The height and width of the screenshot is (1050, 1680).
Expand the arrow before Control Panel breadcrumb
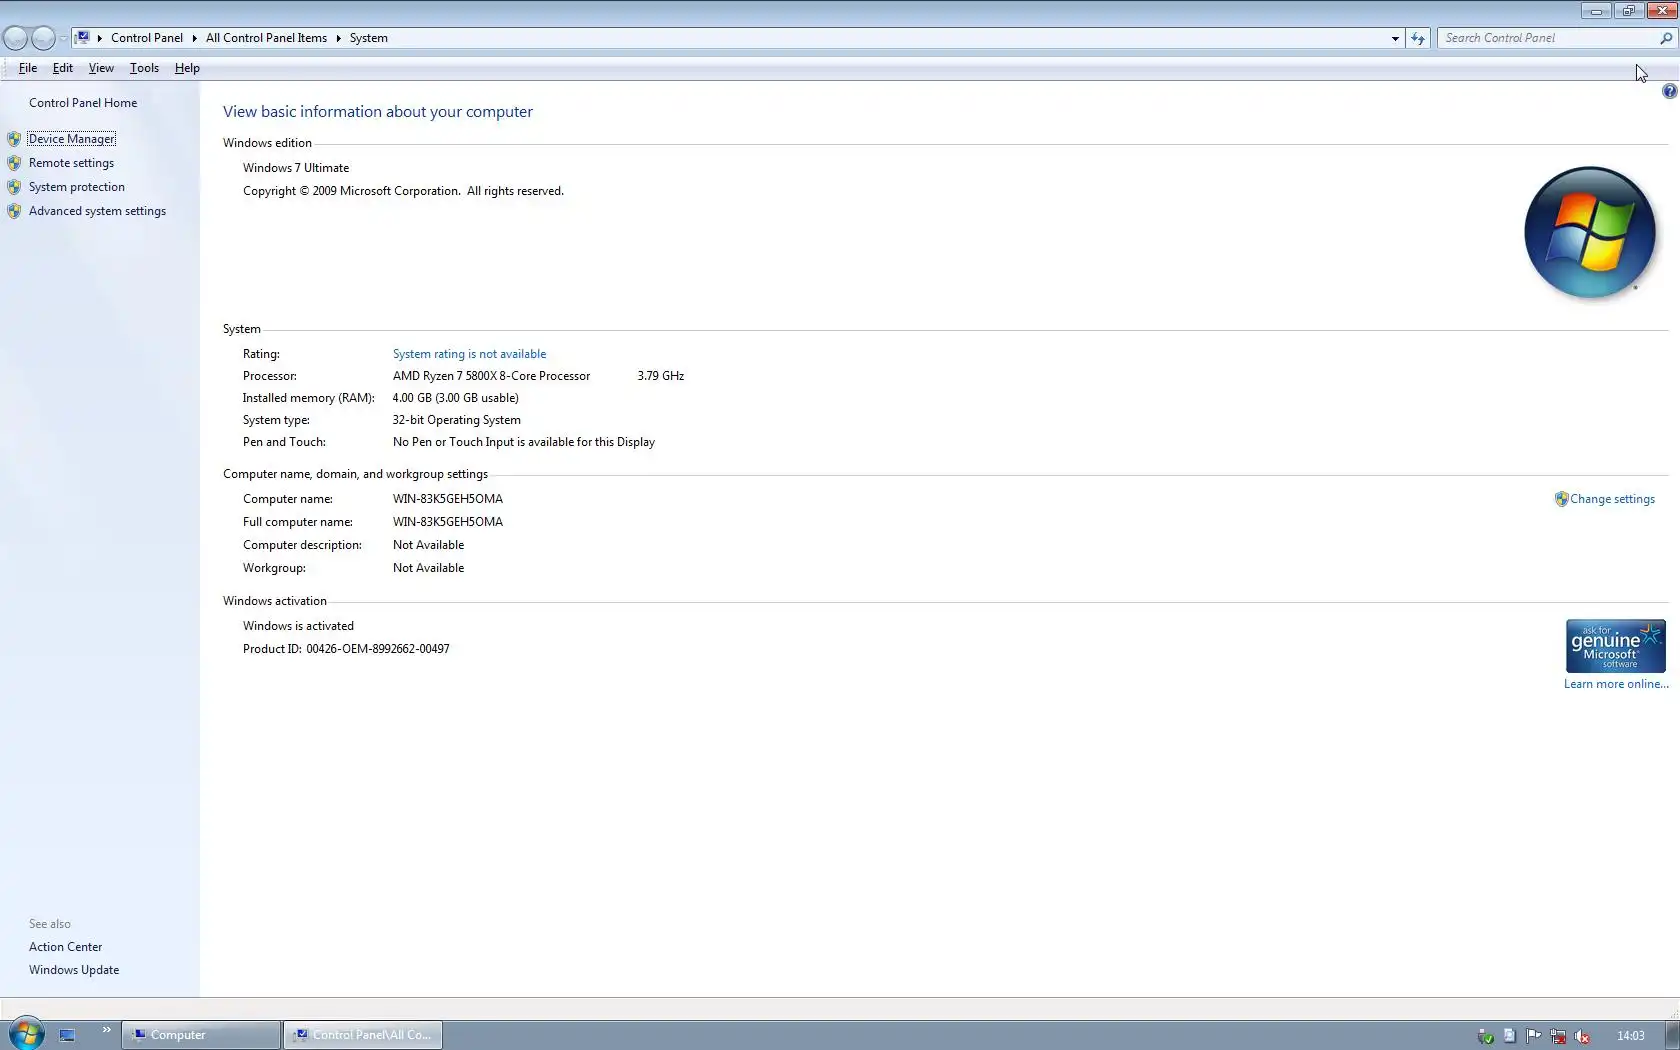pos(100,38)
